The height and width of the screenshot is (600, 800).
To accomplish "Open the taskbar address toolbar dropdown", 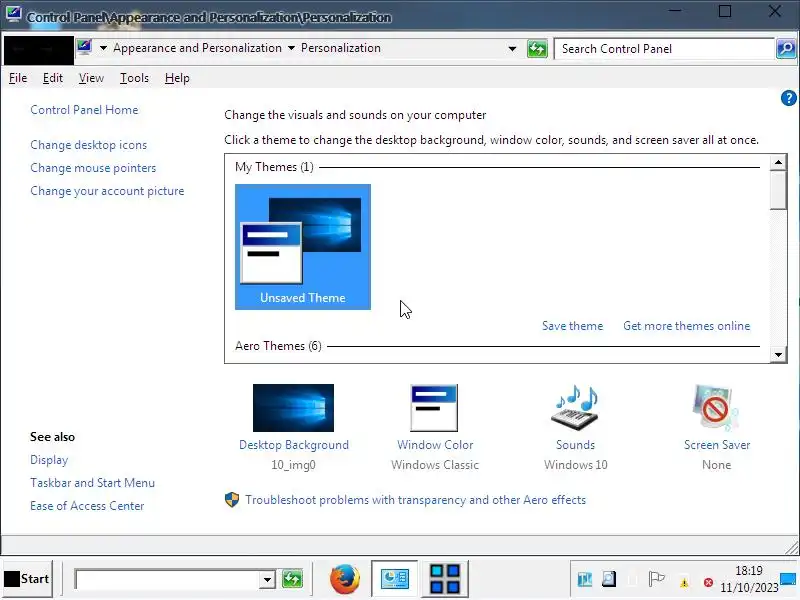I will pyautogui.click(x=267, y=580).
